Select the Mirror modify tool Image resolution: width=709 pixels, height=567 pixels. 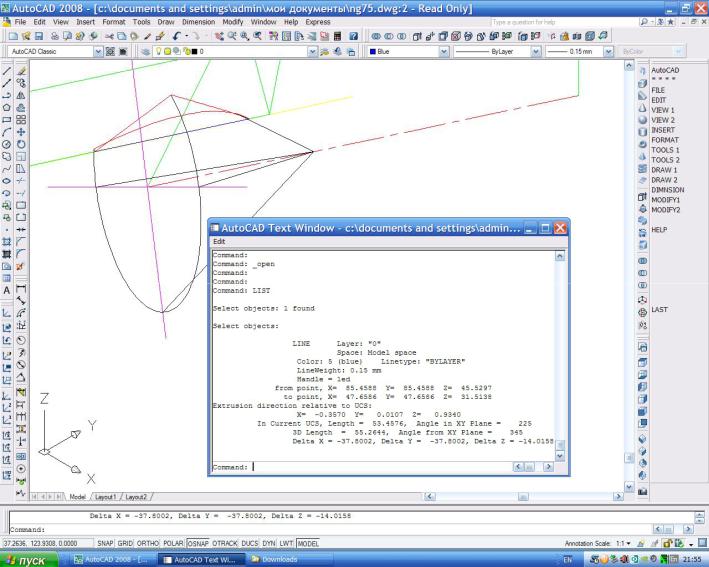point(21,95)
